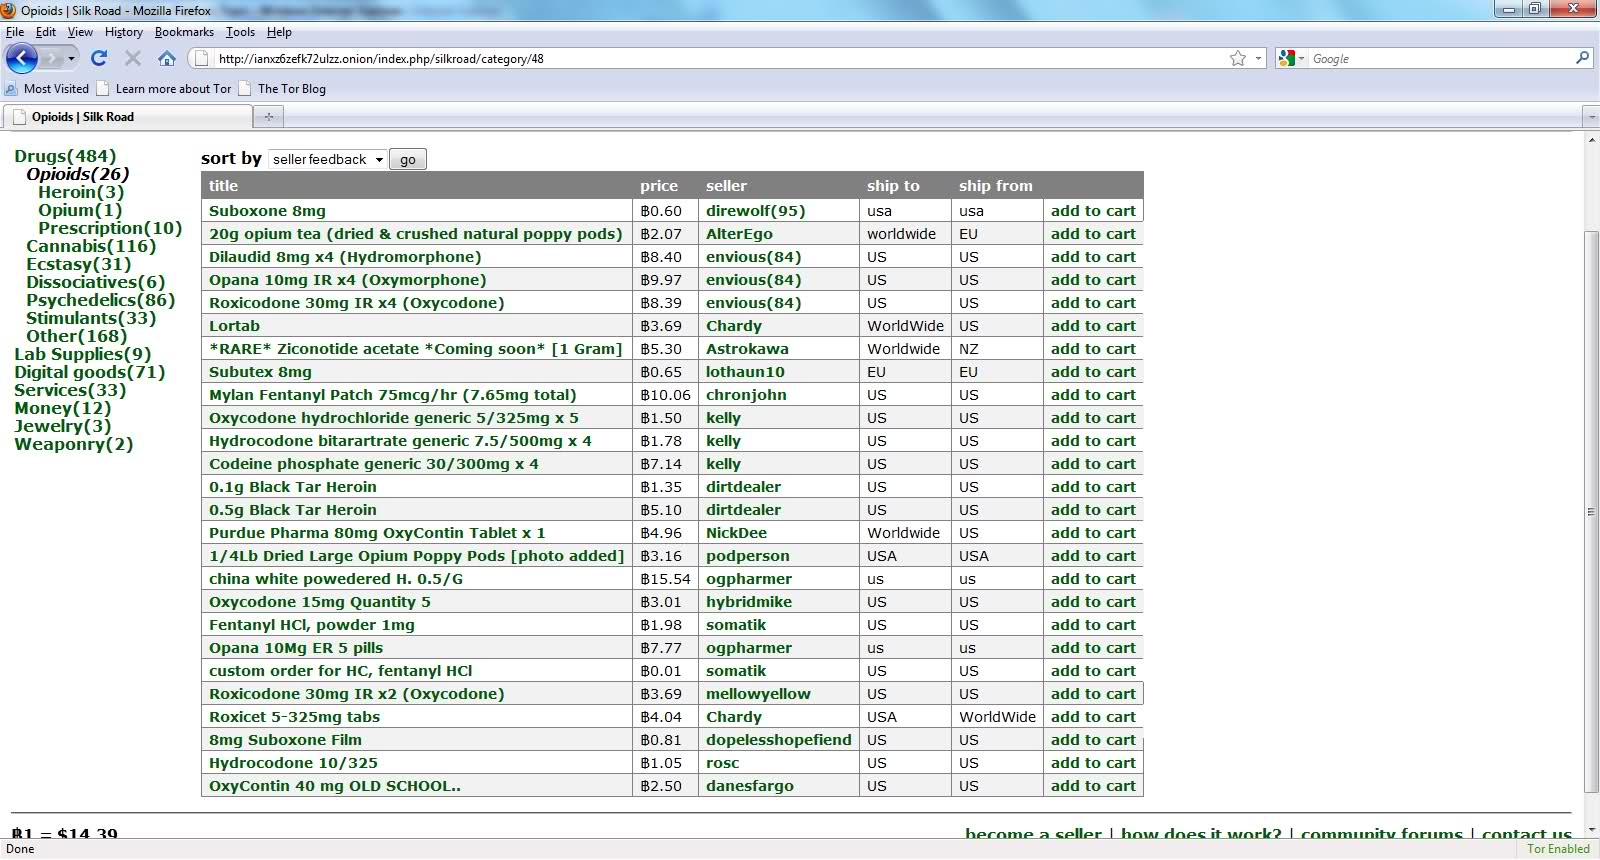Open the Prescription(10) subcategory
The height and width of the screenshot is (860, 1600).
pyautogui.click(x=110, y=228)
